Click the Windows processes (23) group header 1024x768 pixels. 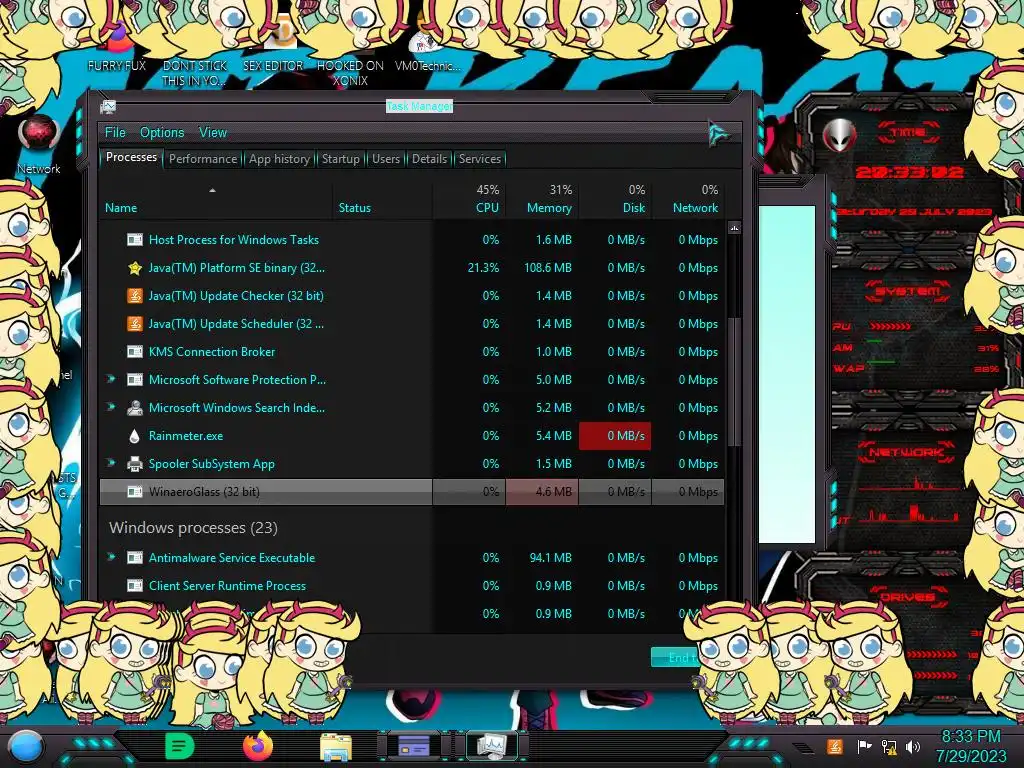coord(193,528)
